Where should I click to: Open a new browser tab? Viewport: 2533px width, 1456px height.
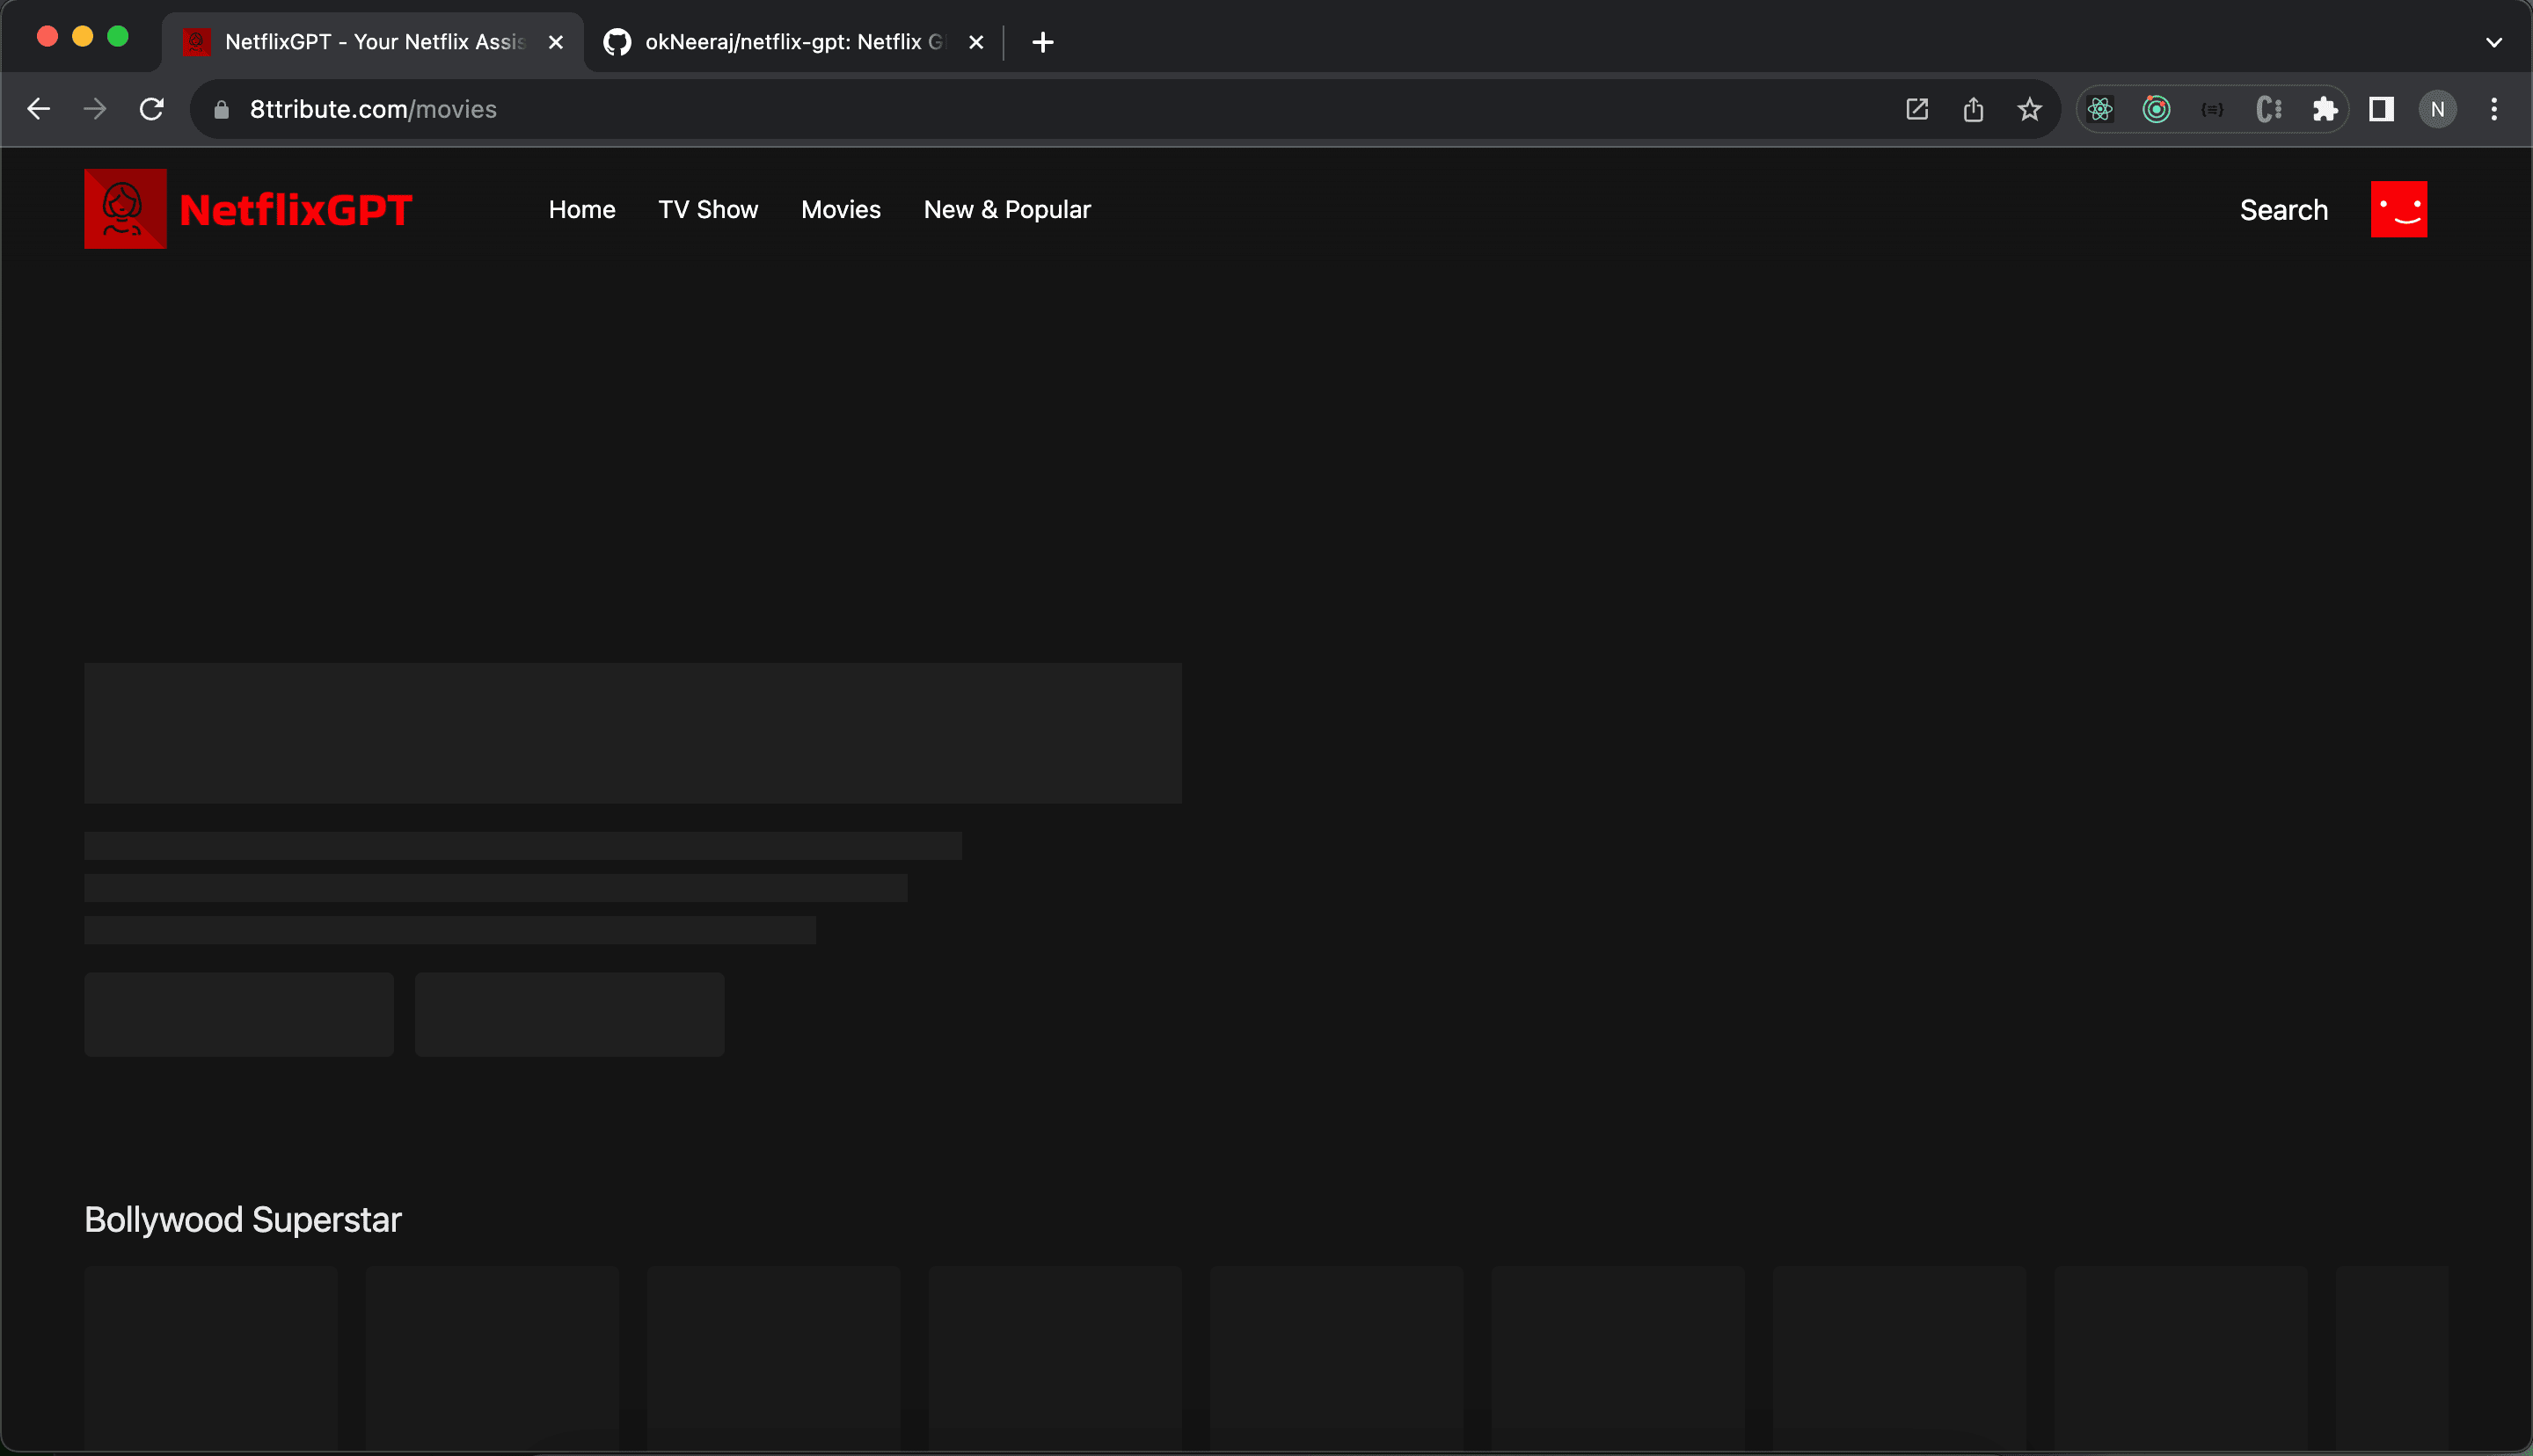click(x=1042, y=42)
